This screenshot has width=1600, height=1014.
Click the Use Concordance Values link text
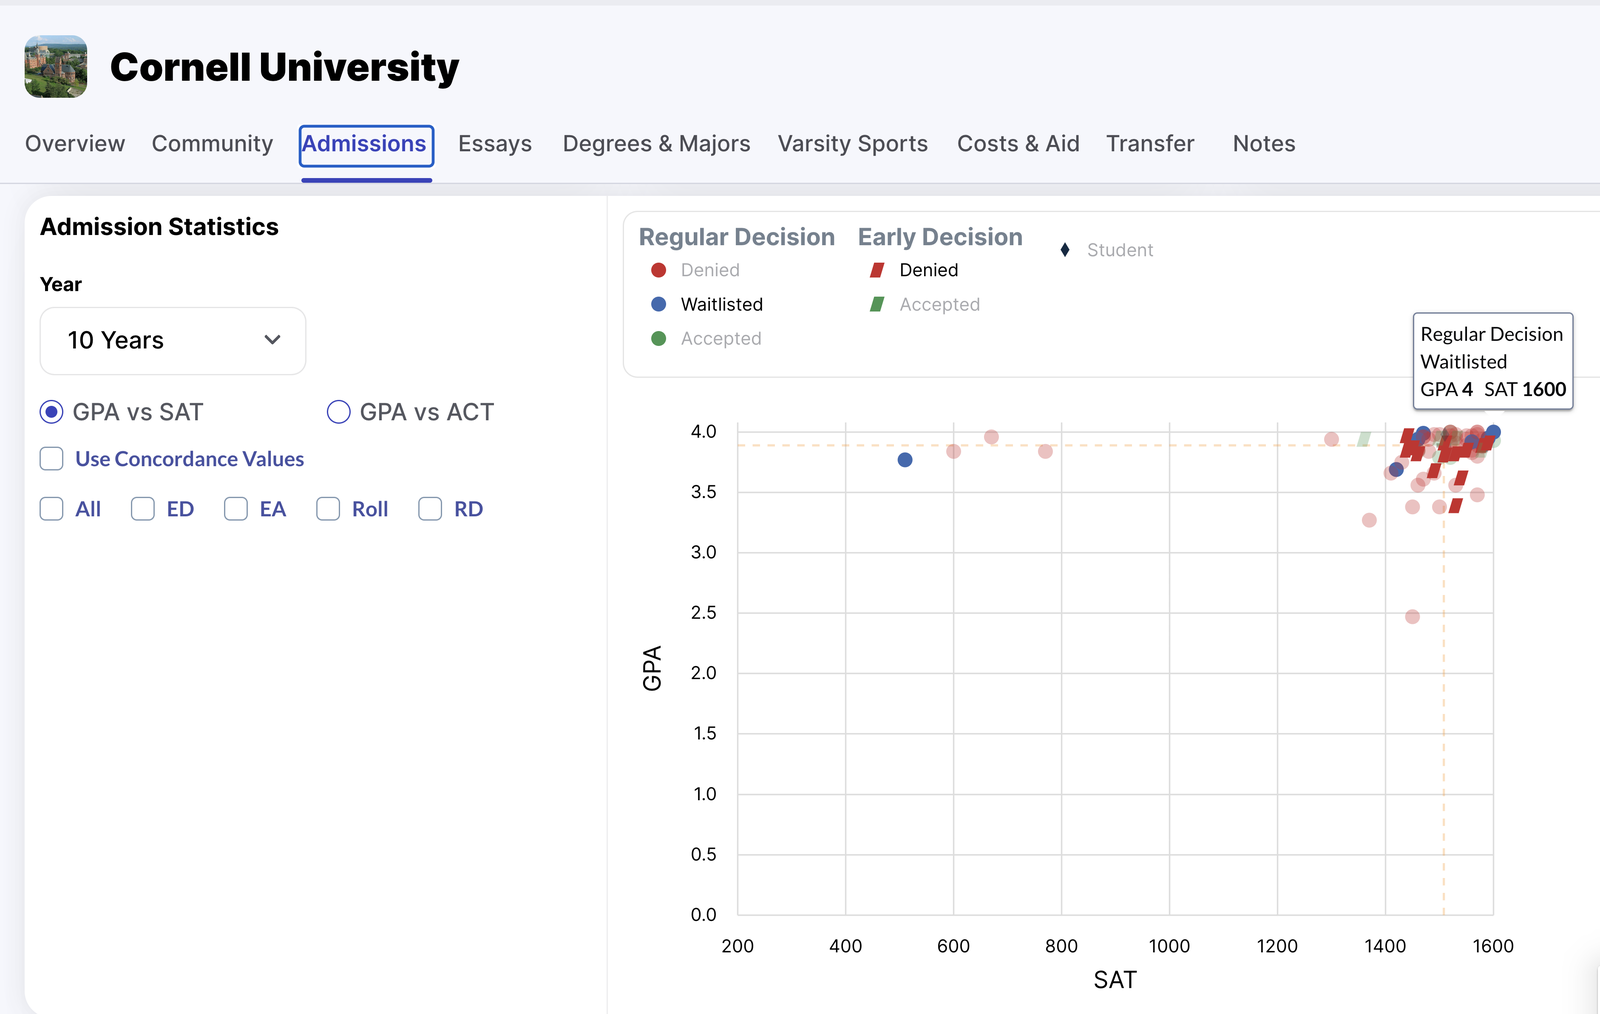coord(190,459)
